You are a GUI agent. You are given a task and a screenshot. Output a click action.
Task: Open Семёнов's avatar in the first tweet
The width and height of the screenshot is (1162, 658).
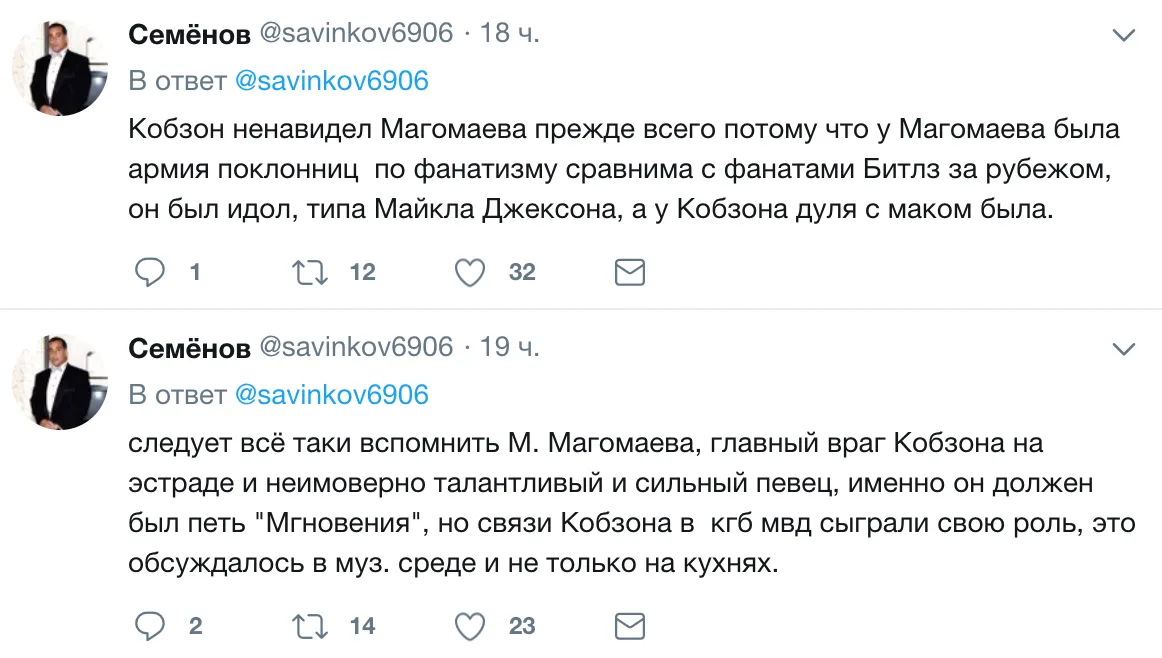(59, 69)
